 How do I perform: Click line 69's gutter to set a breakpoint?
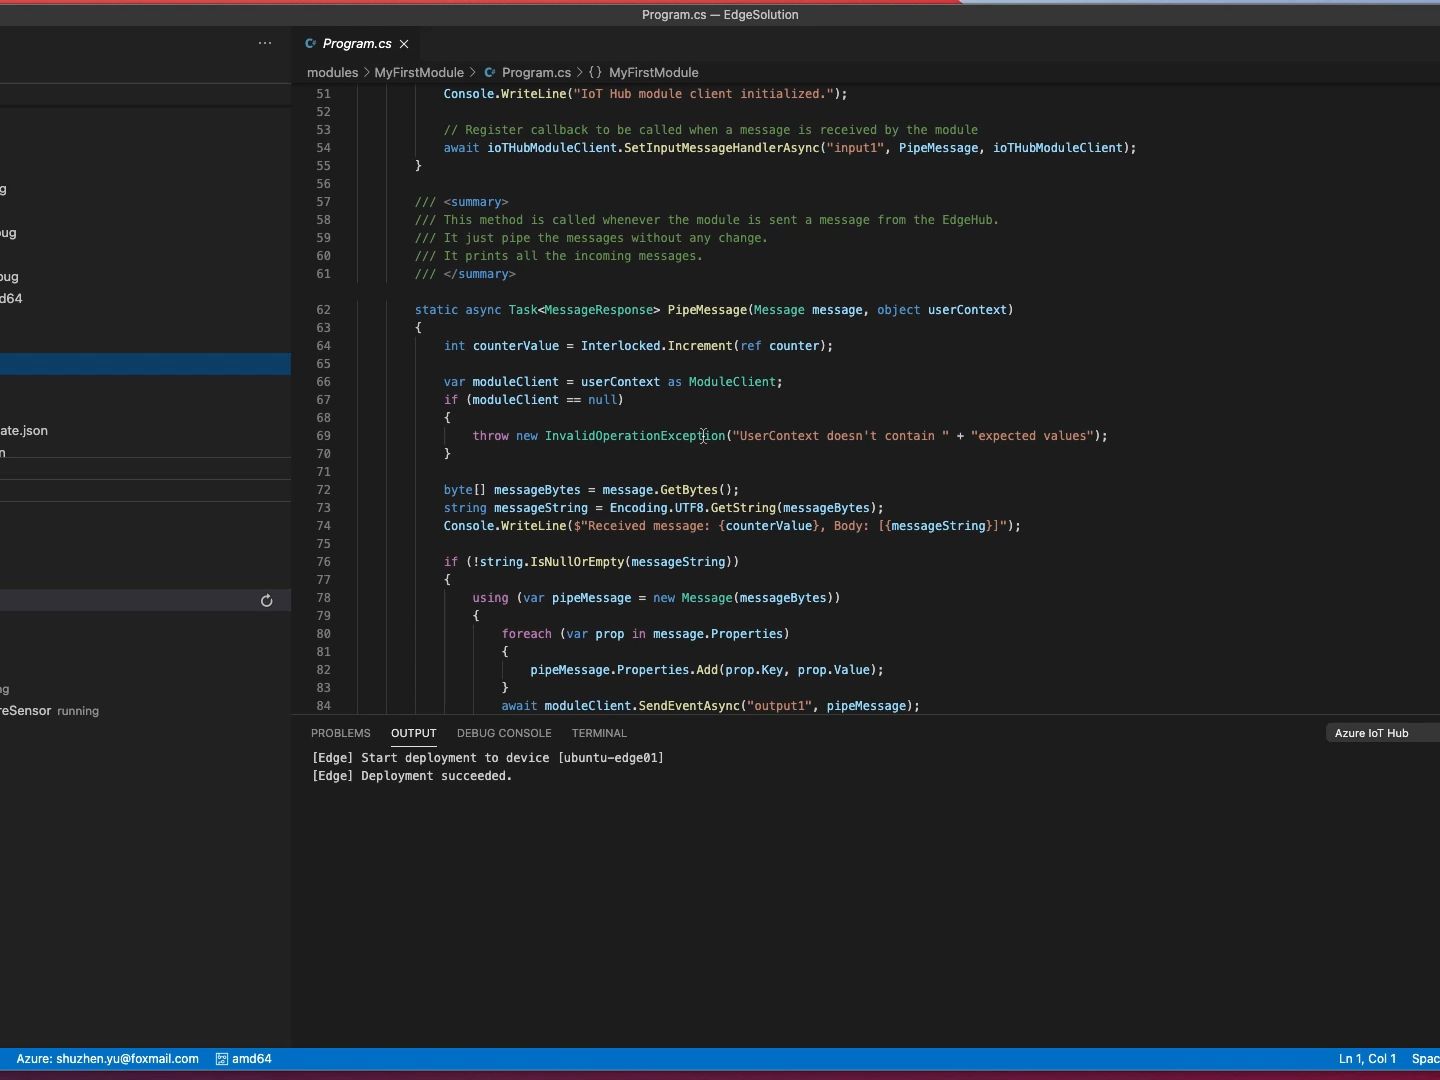[306, 435]
